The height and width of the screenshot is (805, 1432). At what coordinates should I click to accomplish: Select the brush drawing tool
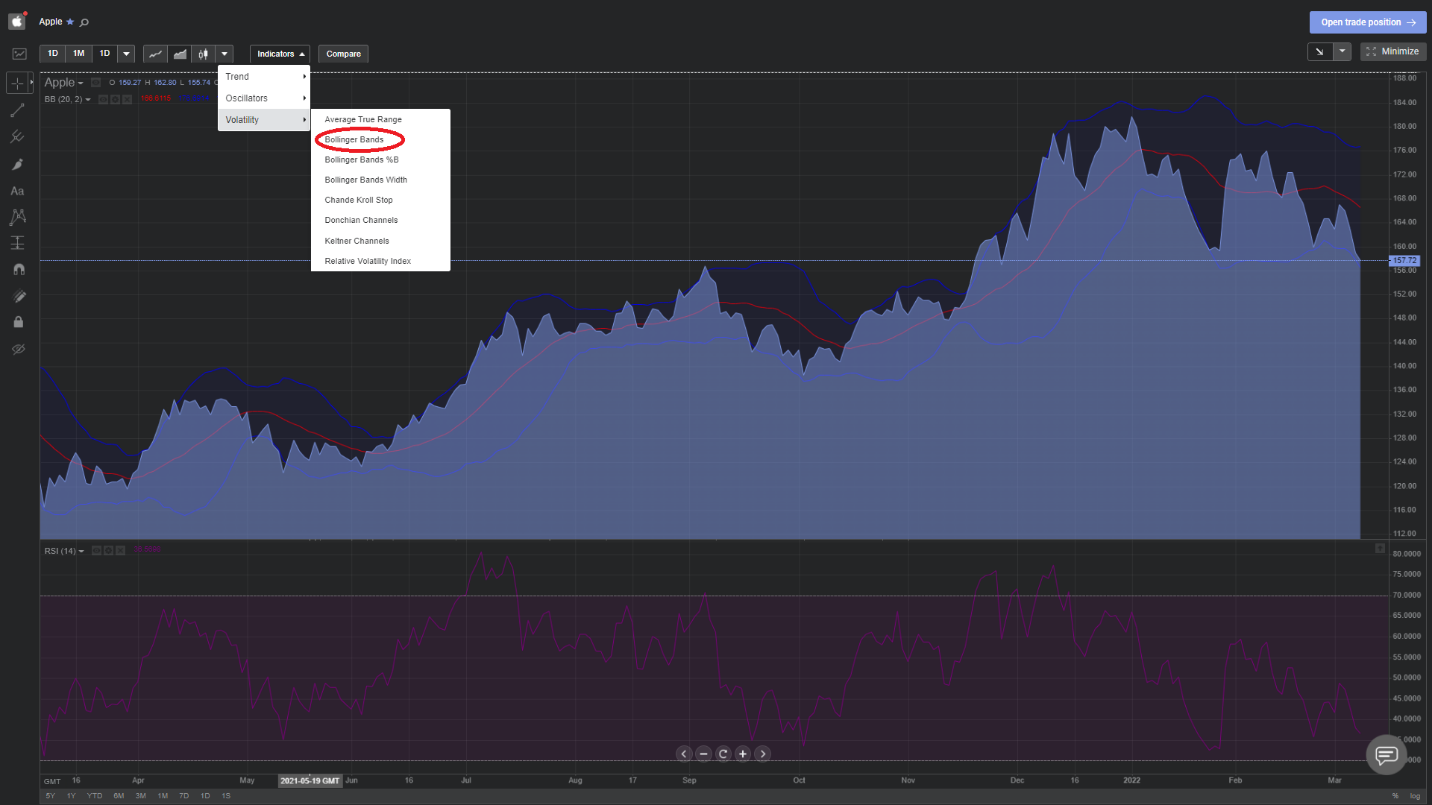pos(17,164)
